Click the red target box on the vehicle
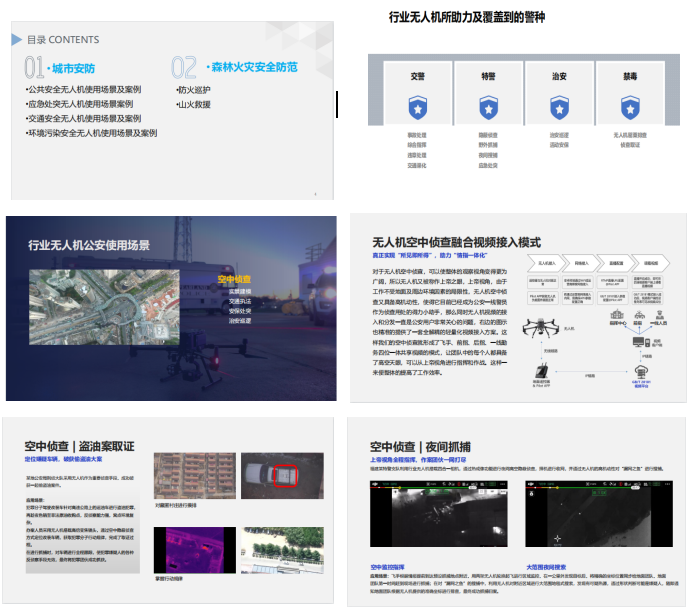 [x=286, y=476]
